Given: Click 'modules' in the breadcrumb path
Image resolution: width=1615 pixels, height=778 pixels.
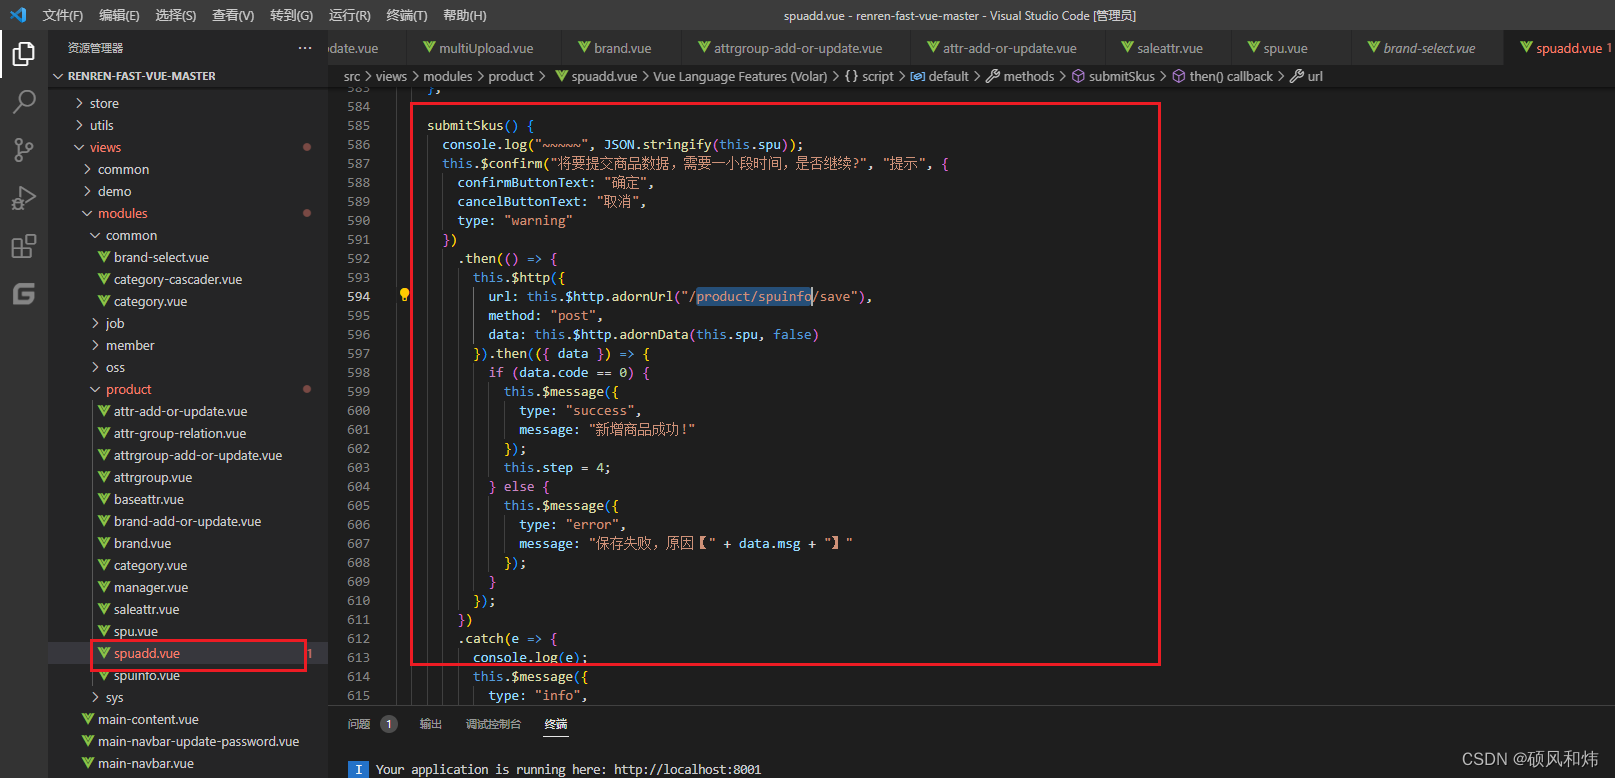Looking at the screenshot, I should pyautogui.click(x=447, y=76).
